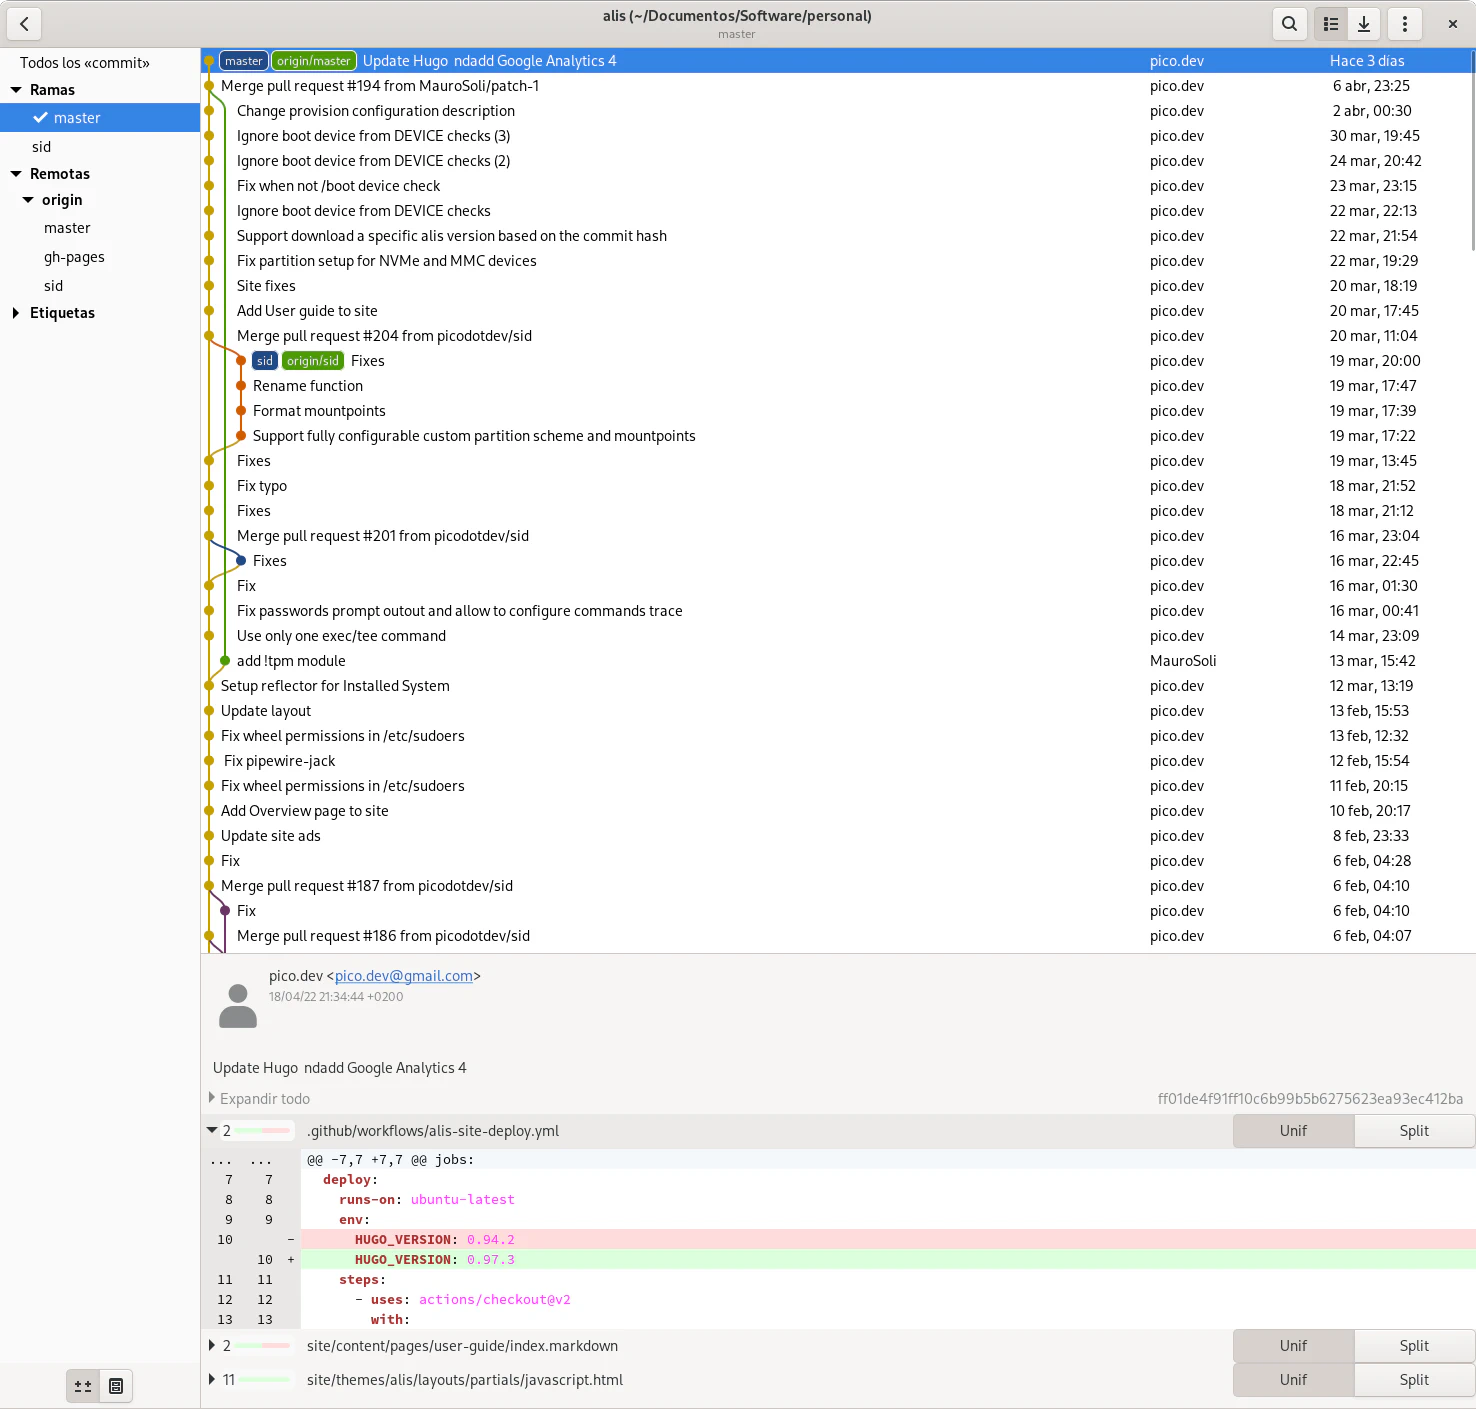Viewport: 1476px width, 1409px height.
Task: Collapse the Ramas section in the sidebar
Action: click(x=16, y=90)
